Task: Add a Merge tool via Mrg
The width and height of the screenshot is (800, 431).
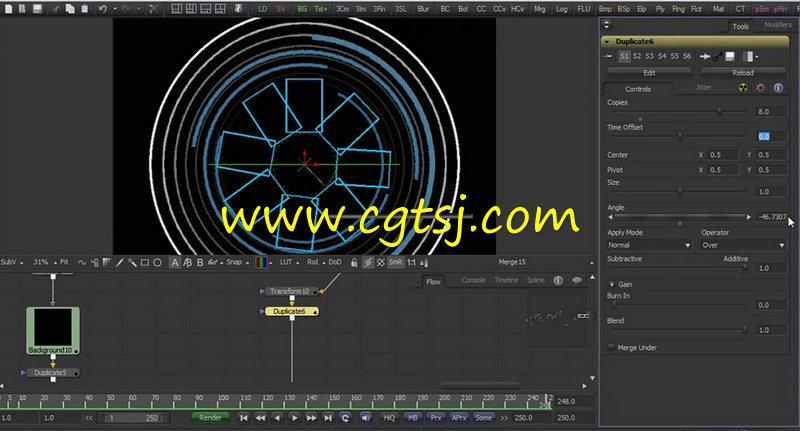Action: [x=539, y=9]
